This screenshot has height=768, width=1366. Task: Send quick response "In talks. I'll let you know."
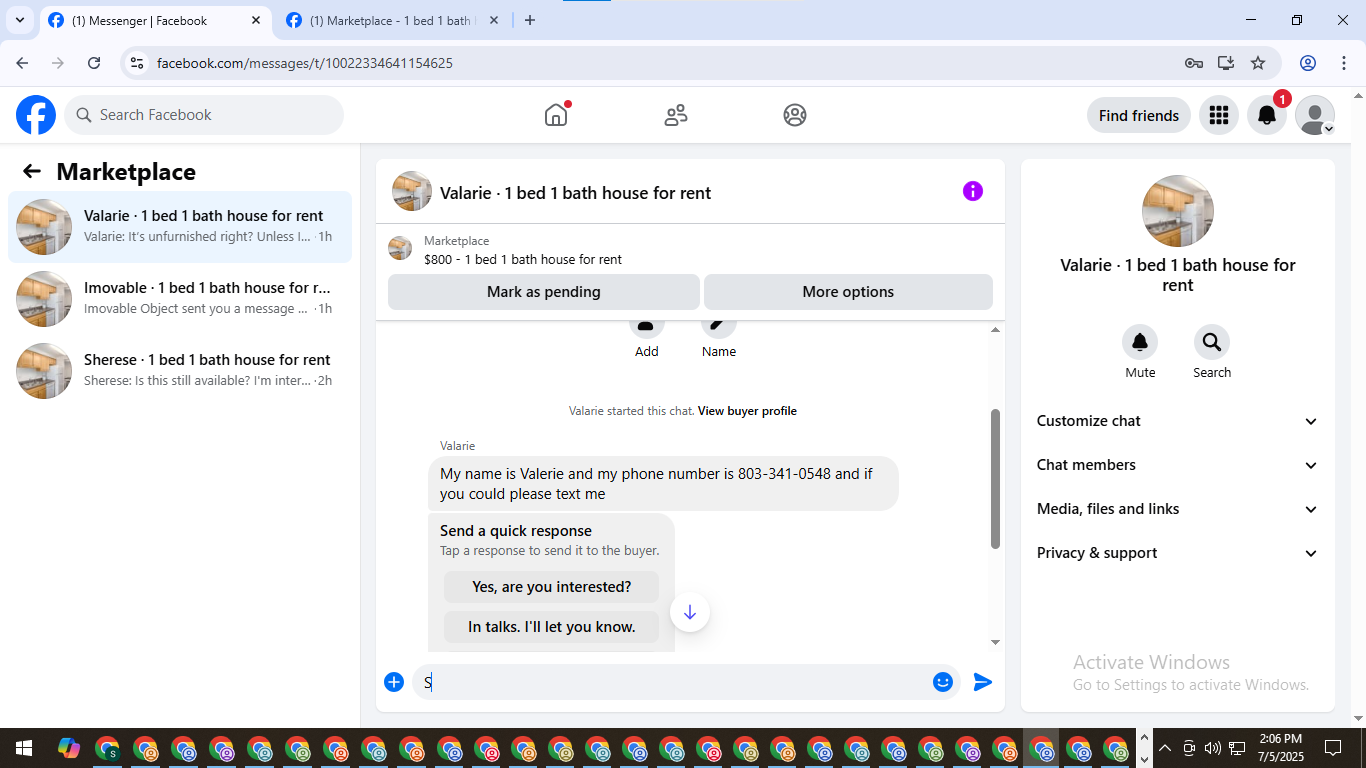pyautogui.click(x=552, y=627)
